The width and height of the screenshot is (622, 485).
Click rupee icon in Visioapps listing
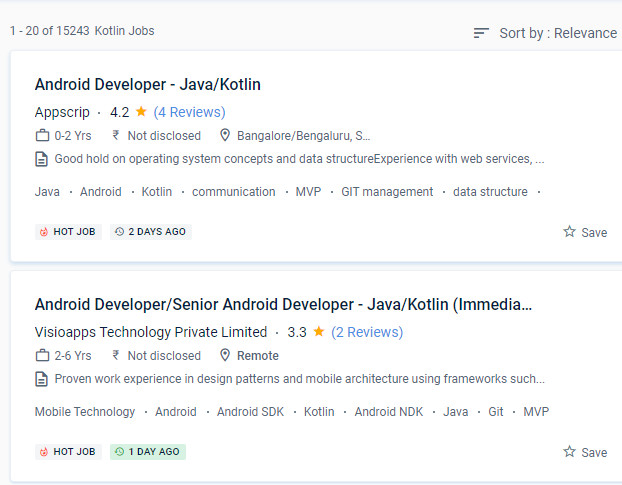coord(116,356)
